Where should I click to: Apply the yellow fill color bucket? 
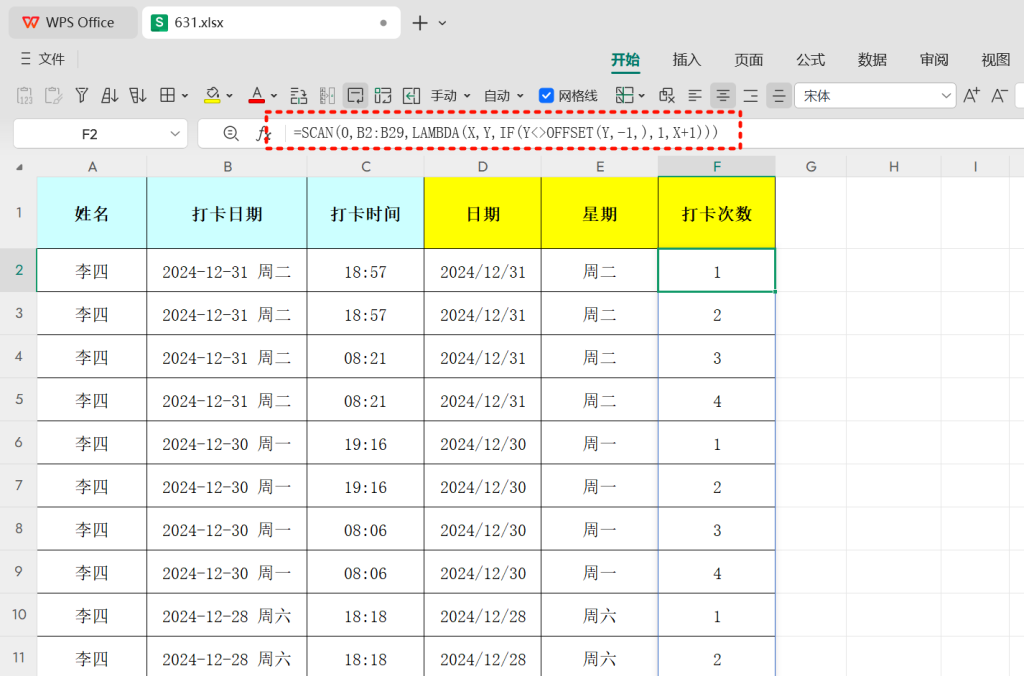pyautogui.click(x=212, y=96)
